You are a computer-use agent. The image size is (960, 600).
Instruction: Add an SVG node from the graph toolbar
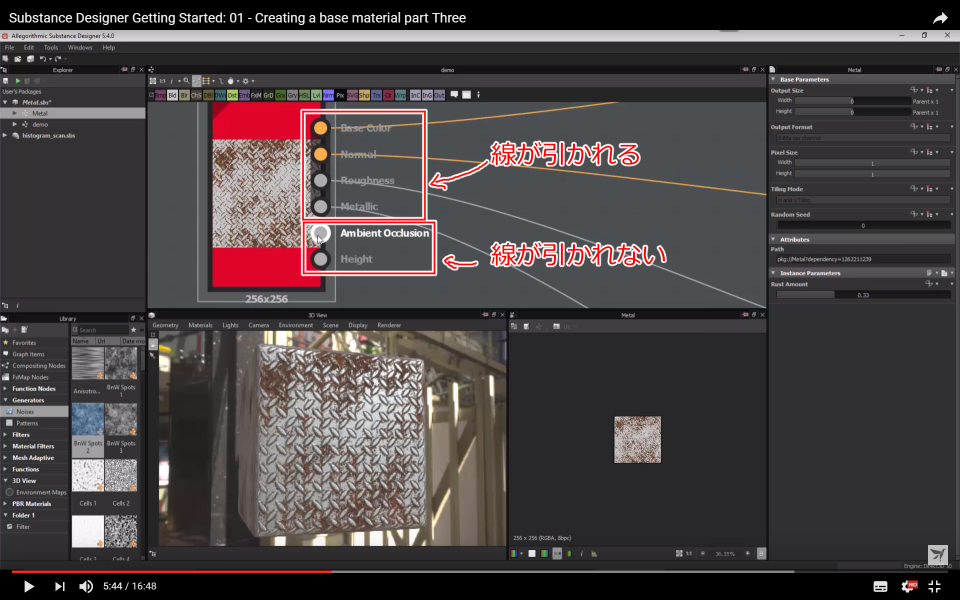tap(353, 96)
